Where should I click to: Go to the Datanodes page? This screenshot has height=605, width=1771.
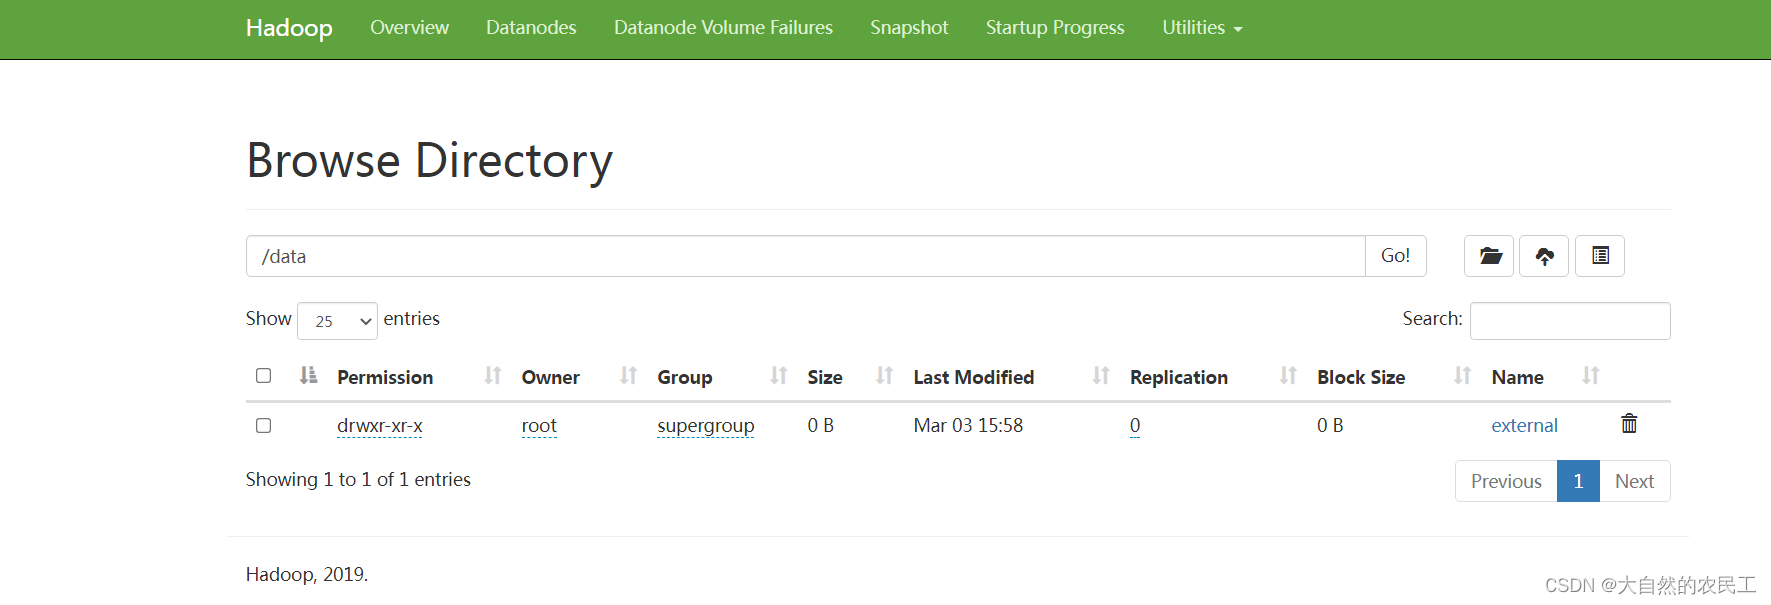coord(531,28)
